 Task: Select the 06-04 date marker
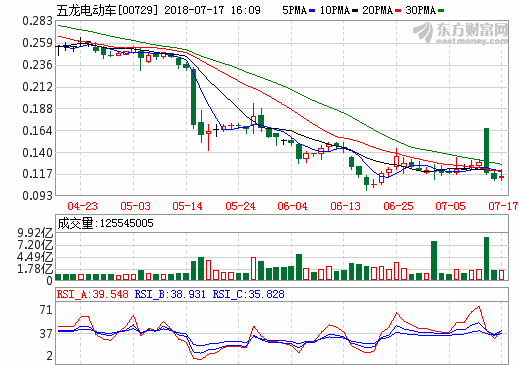click(292, 206)
